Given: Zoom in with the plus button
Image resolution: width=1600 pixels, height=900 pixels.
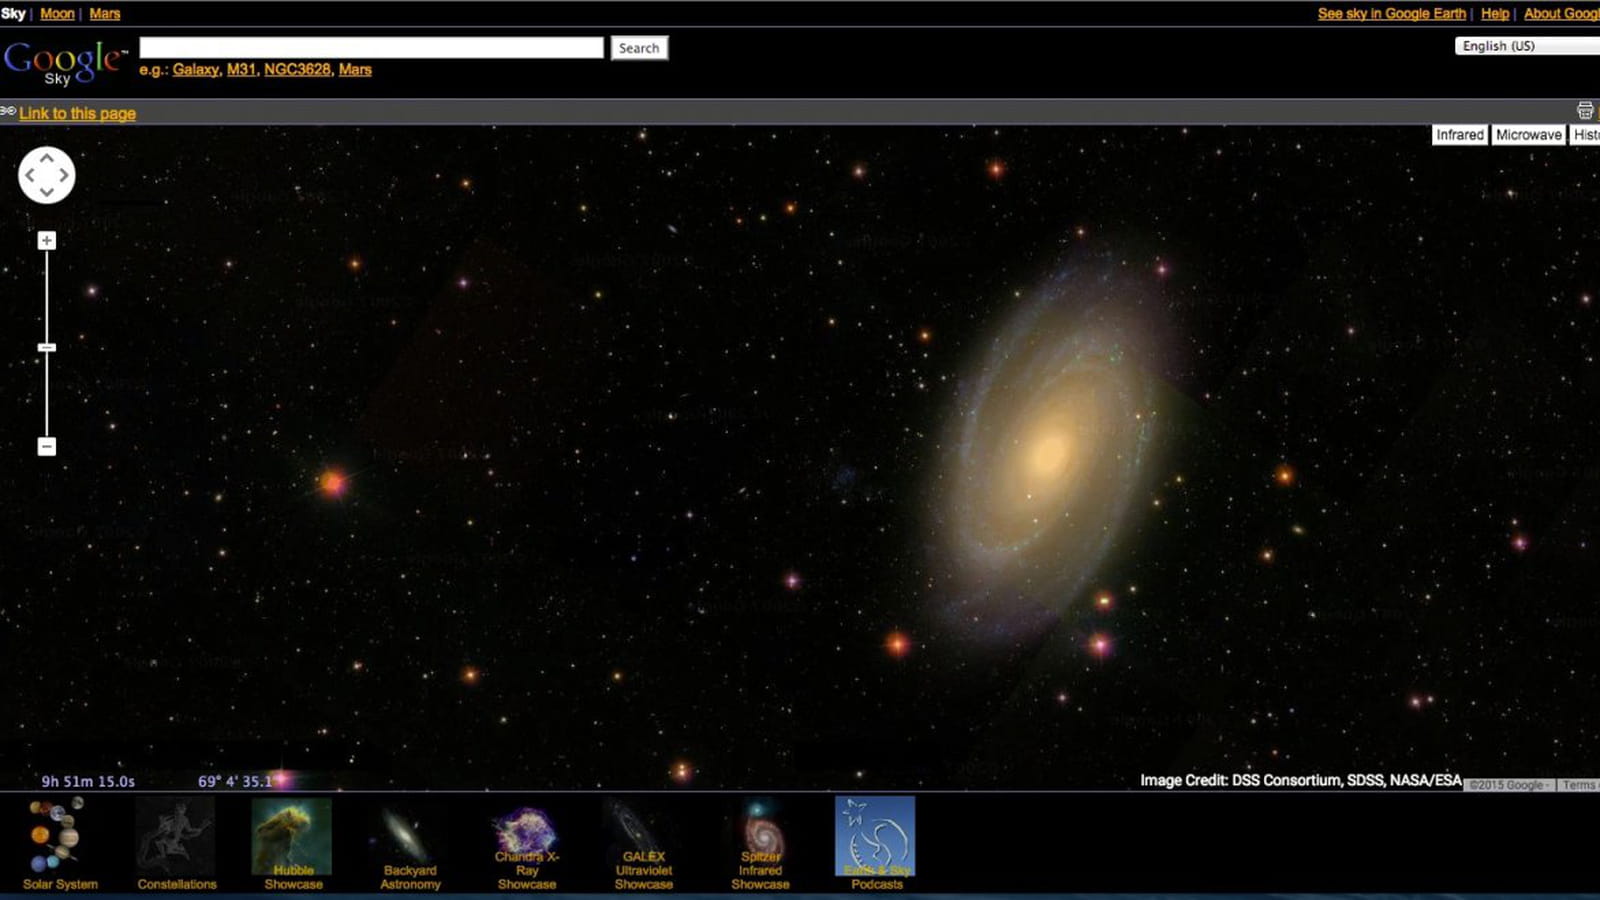Looking at the screenshot, I should [47, 241].
